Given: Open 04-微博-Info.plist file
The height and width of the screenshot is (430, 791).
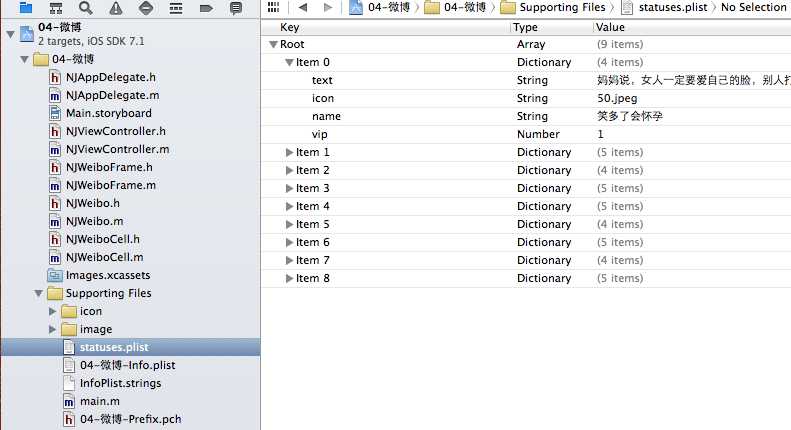Looking at the screenshot, I should coord(127,365).
